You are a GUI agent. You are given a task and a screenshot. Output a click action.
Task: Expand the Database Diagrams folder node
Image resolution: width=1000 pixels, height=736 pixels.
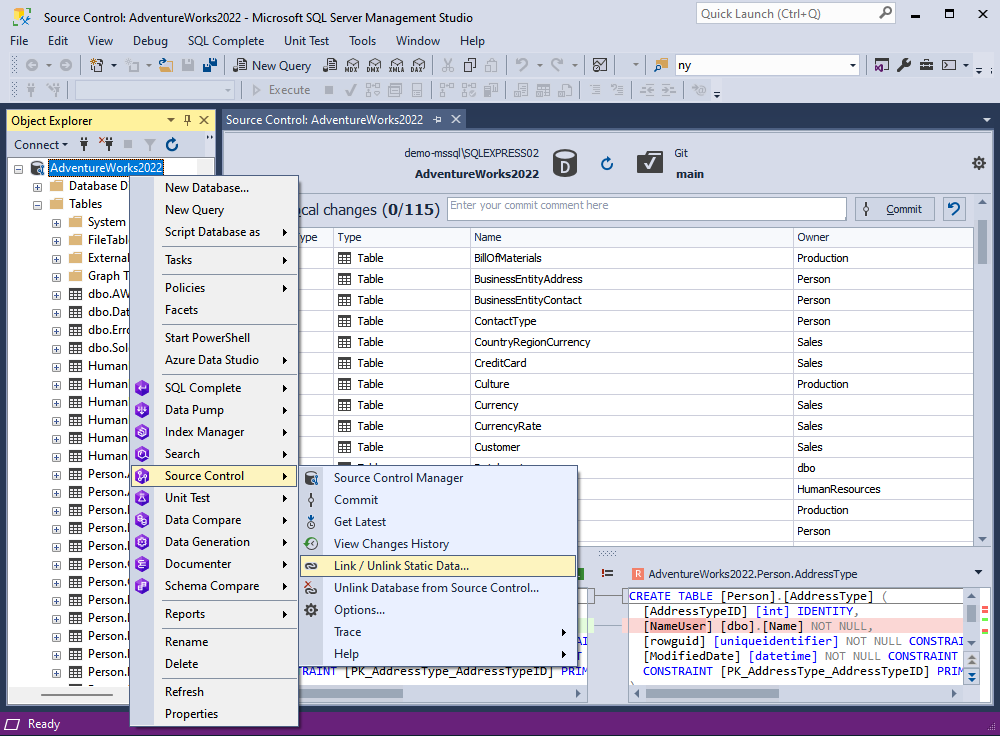point(38,187)
